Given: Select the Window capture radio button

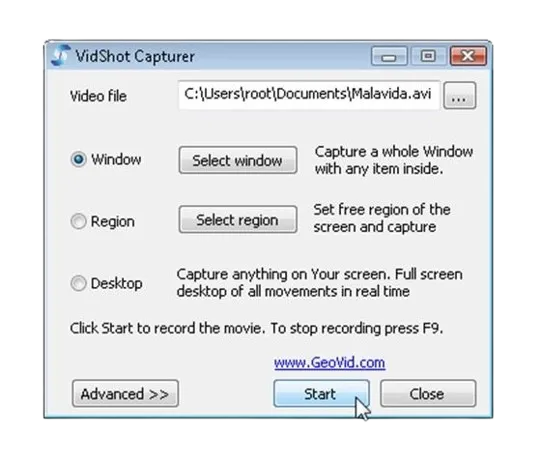Looking at the screenshot, I should (x=78, y=159).
